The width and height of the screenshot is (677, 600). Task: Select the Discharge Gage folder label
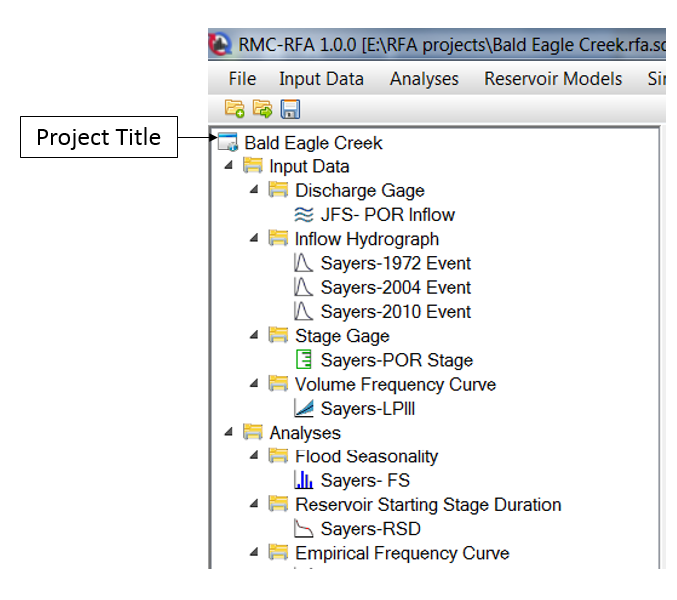pyautogui.click(x=360, y=191)
